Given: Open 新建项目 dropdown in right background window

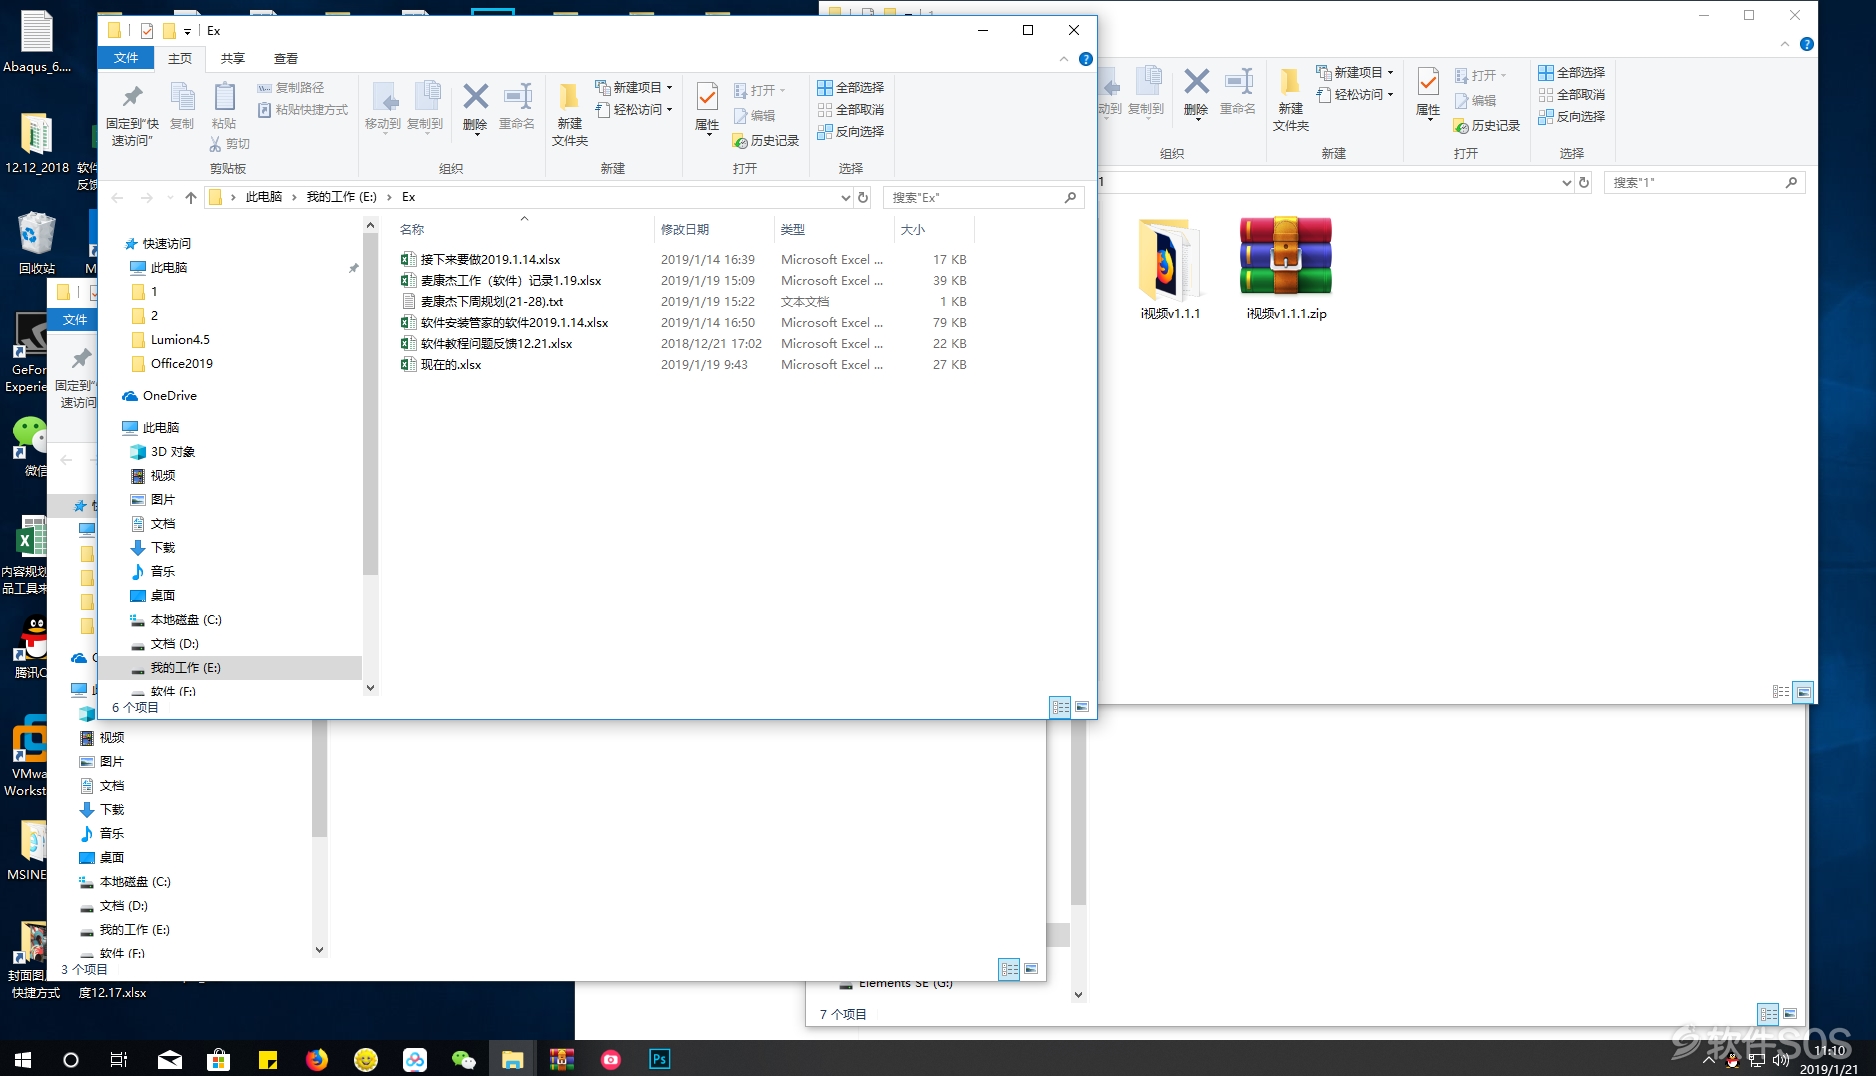Looking at the screenshot, I should pyautogui.click(x=1355, y=73).
